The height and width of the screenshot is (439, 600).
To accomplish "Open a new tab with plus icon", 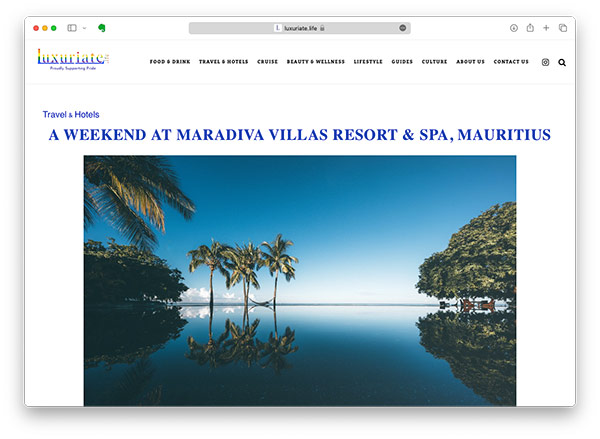I will 546,28.
